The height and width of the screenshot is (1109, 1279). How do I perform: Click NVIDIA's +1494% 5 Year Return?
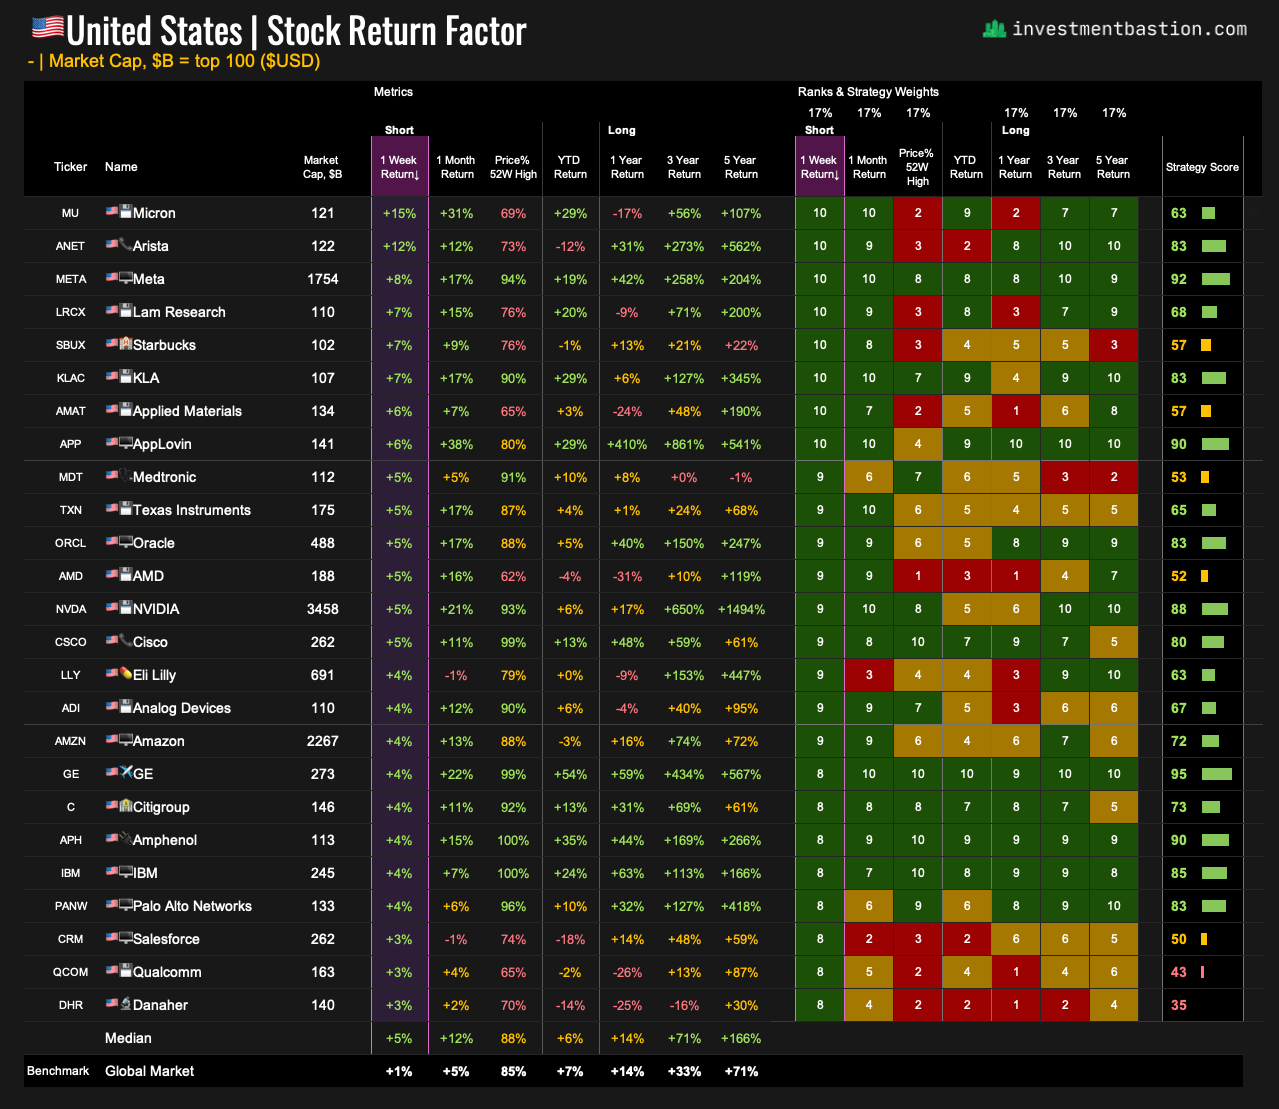741,609
